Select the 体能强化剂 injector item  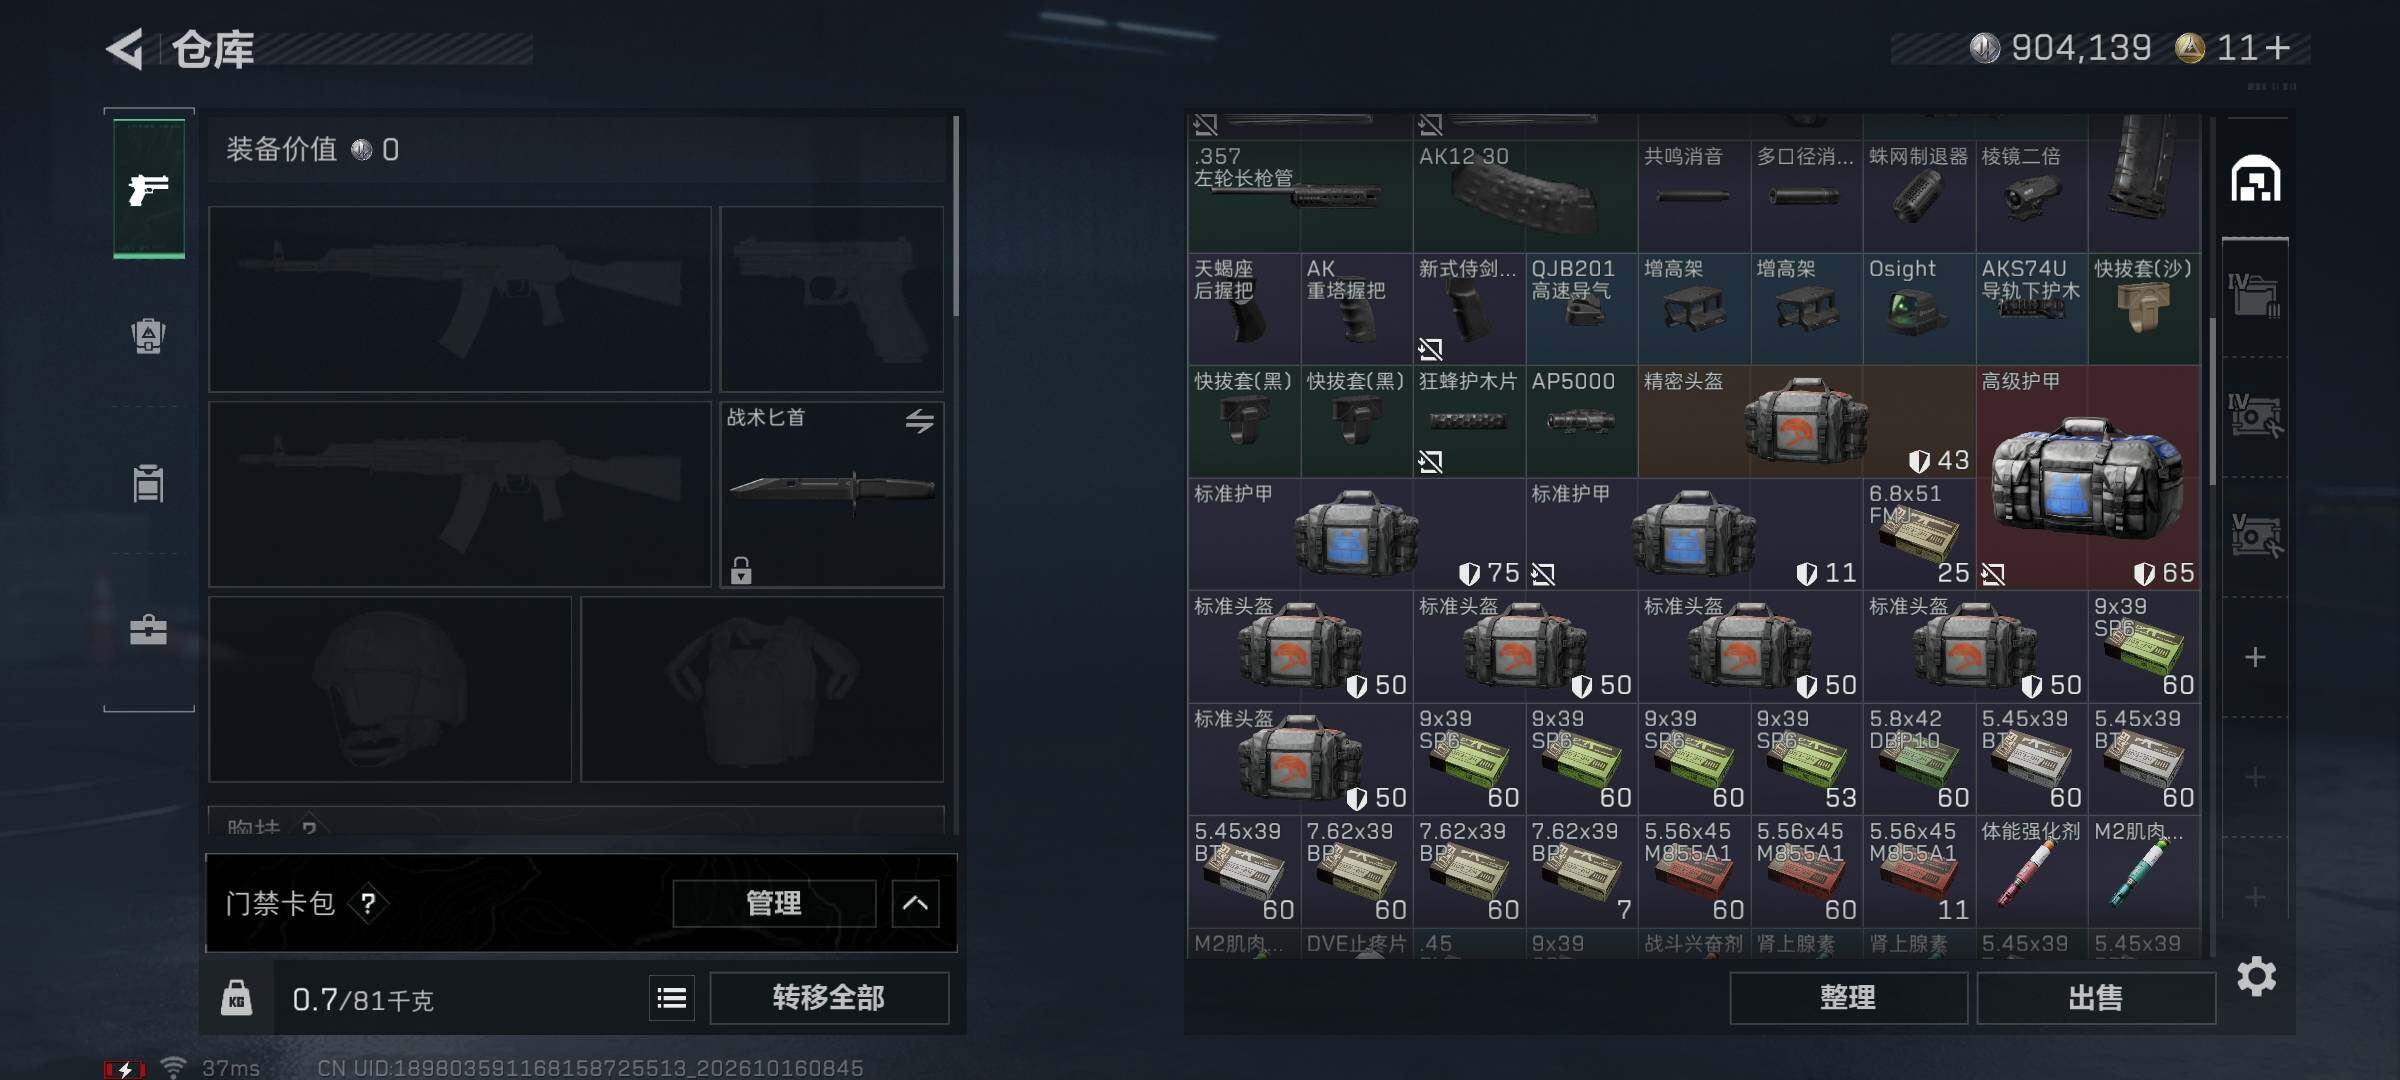[x=2032, y=871]
